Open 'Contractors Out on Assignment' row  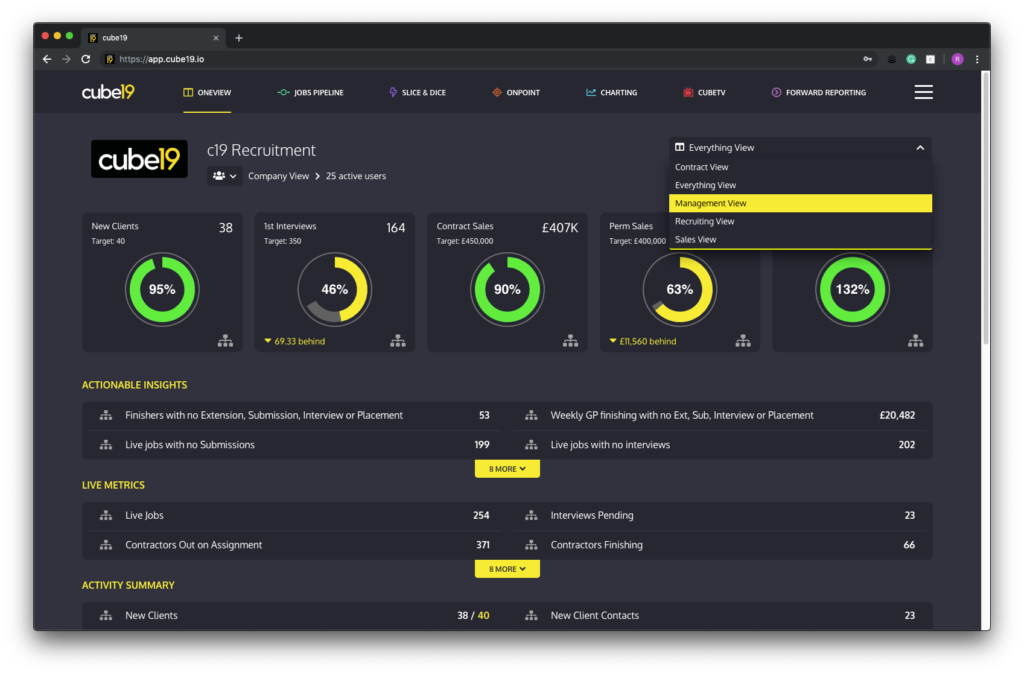295,545
